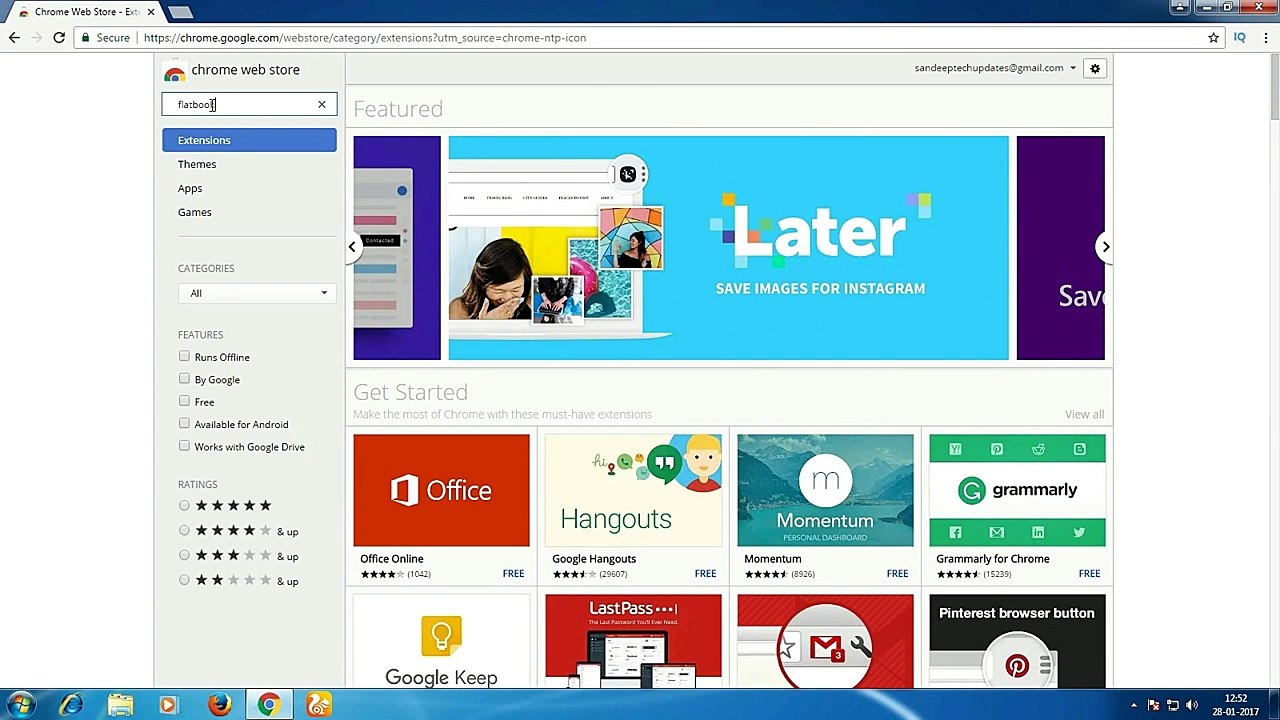Switch to Chrome on the taskbar
The image size is (1280, 720).
click(268, 705)
